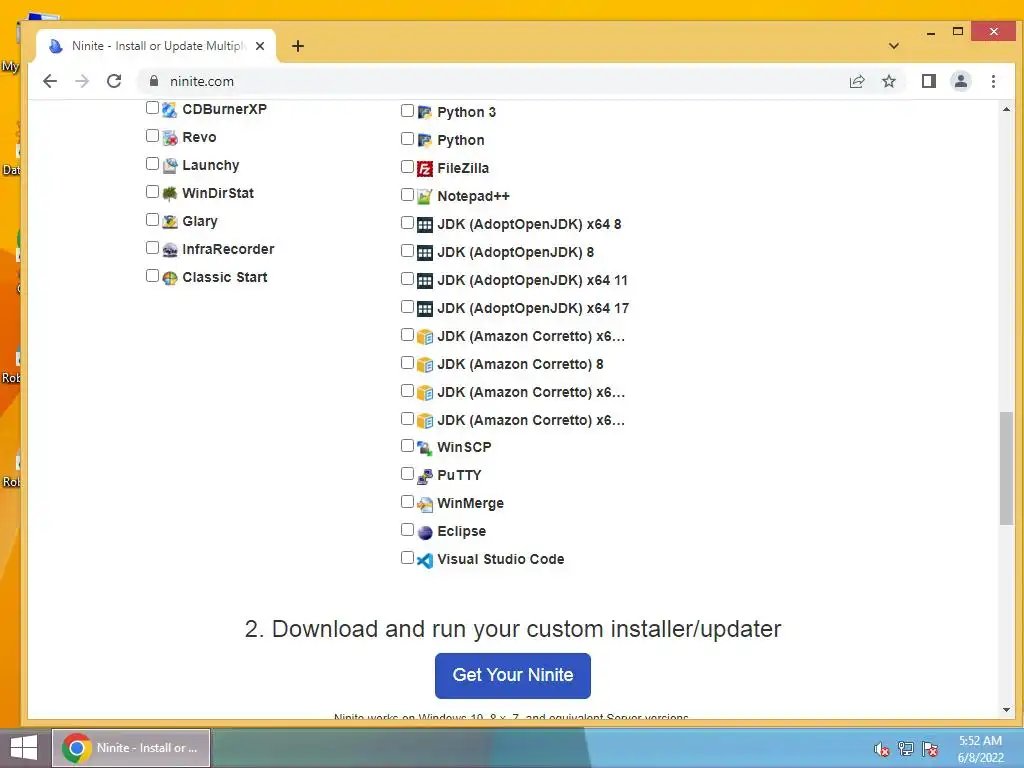Click the Get Your Ninite button
1024x768 pixels.
[x=513, y=675]
